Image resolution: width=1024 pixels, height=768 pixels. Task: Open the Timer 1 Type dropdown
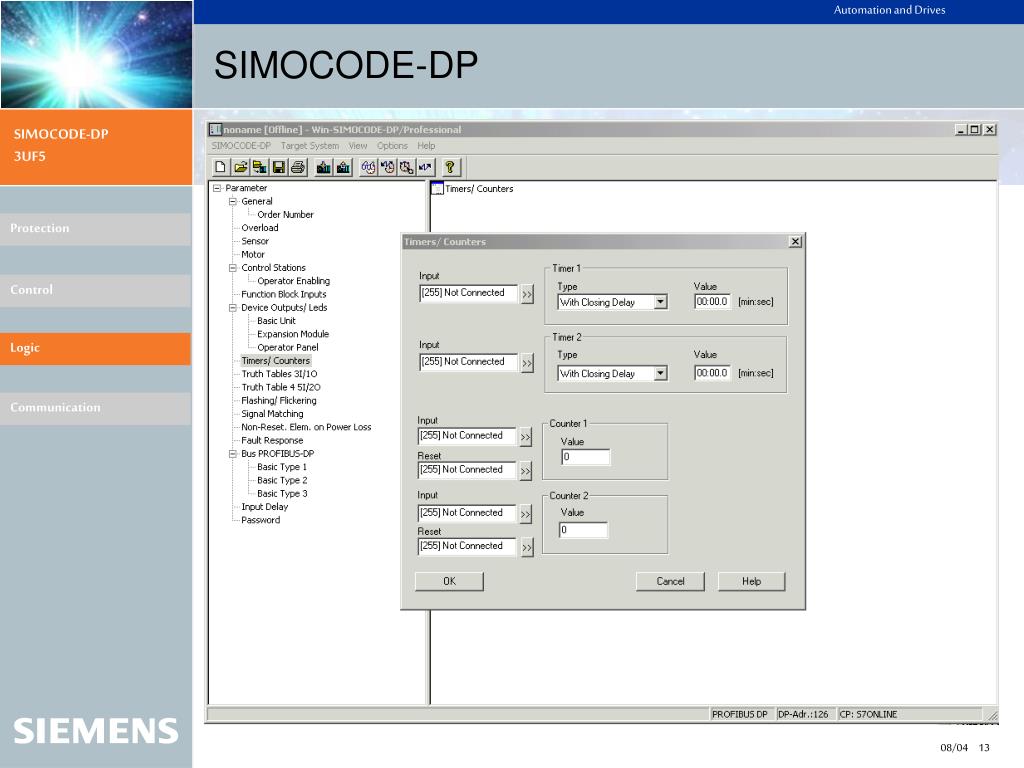click(x=660, y=302)
